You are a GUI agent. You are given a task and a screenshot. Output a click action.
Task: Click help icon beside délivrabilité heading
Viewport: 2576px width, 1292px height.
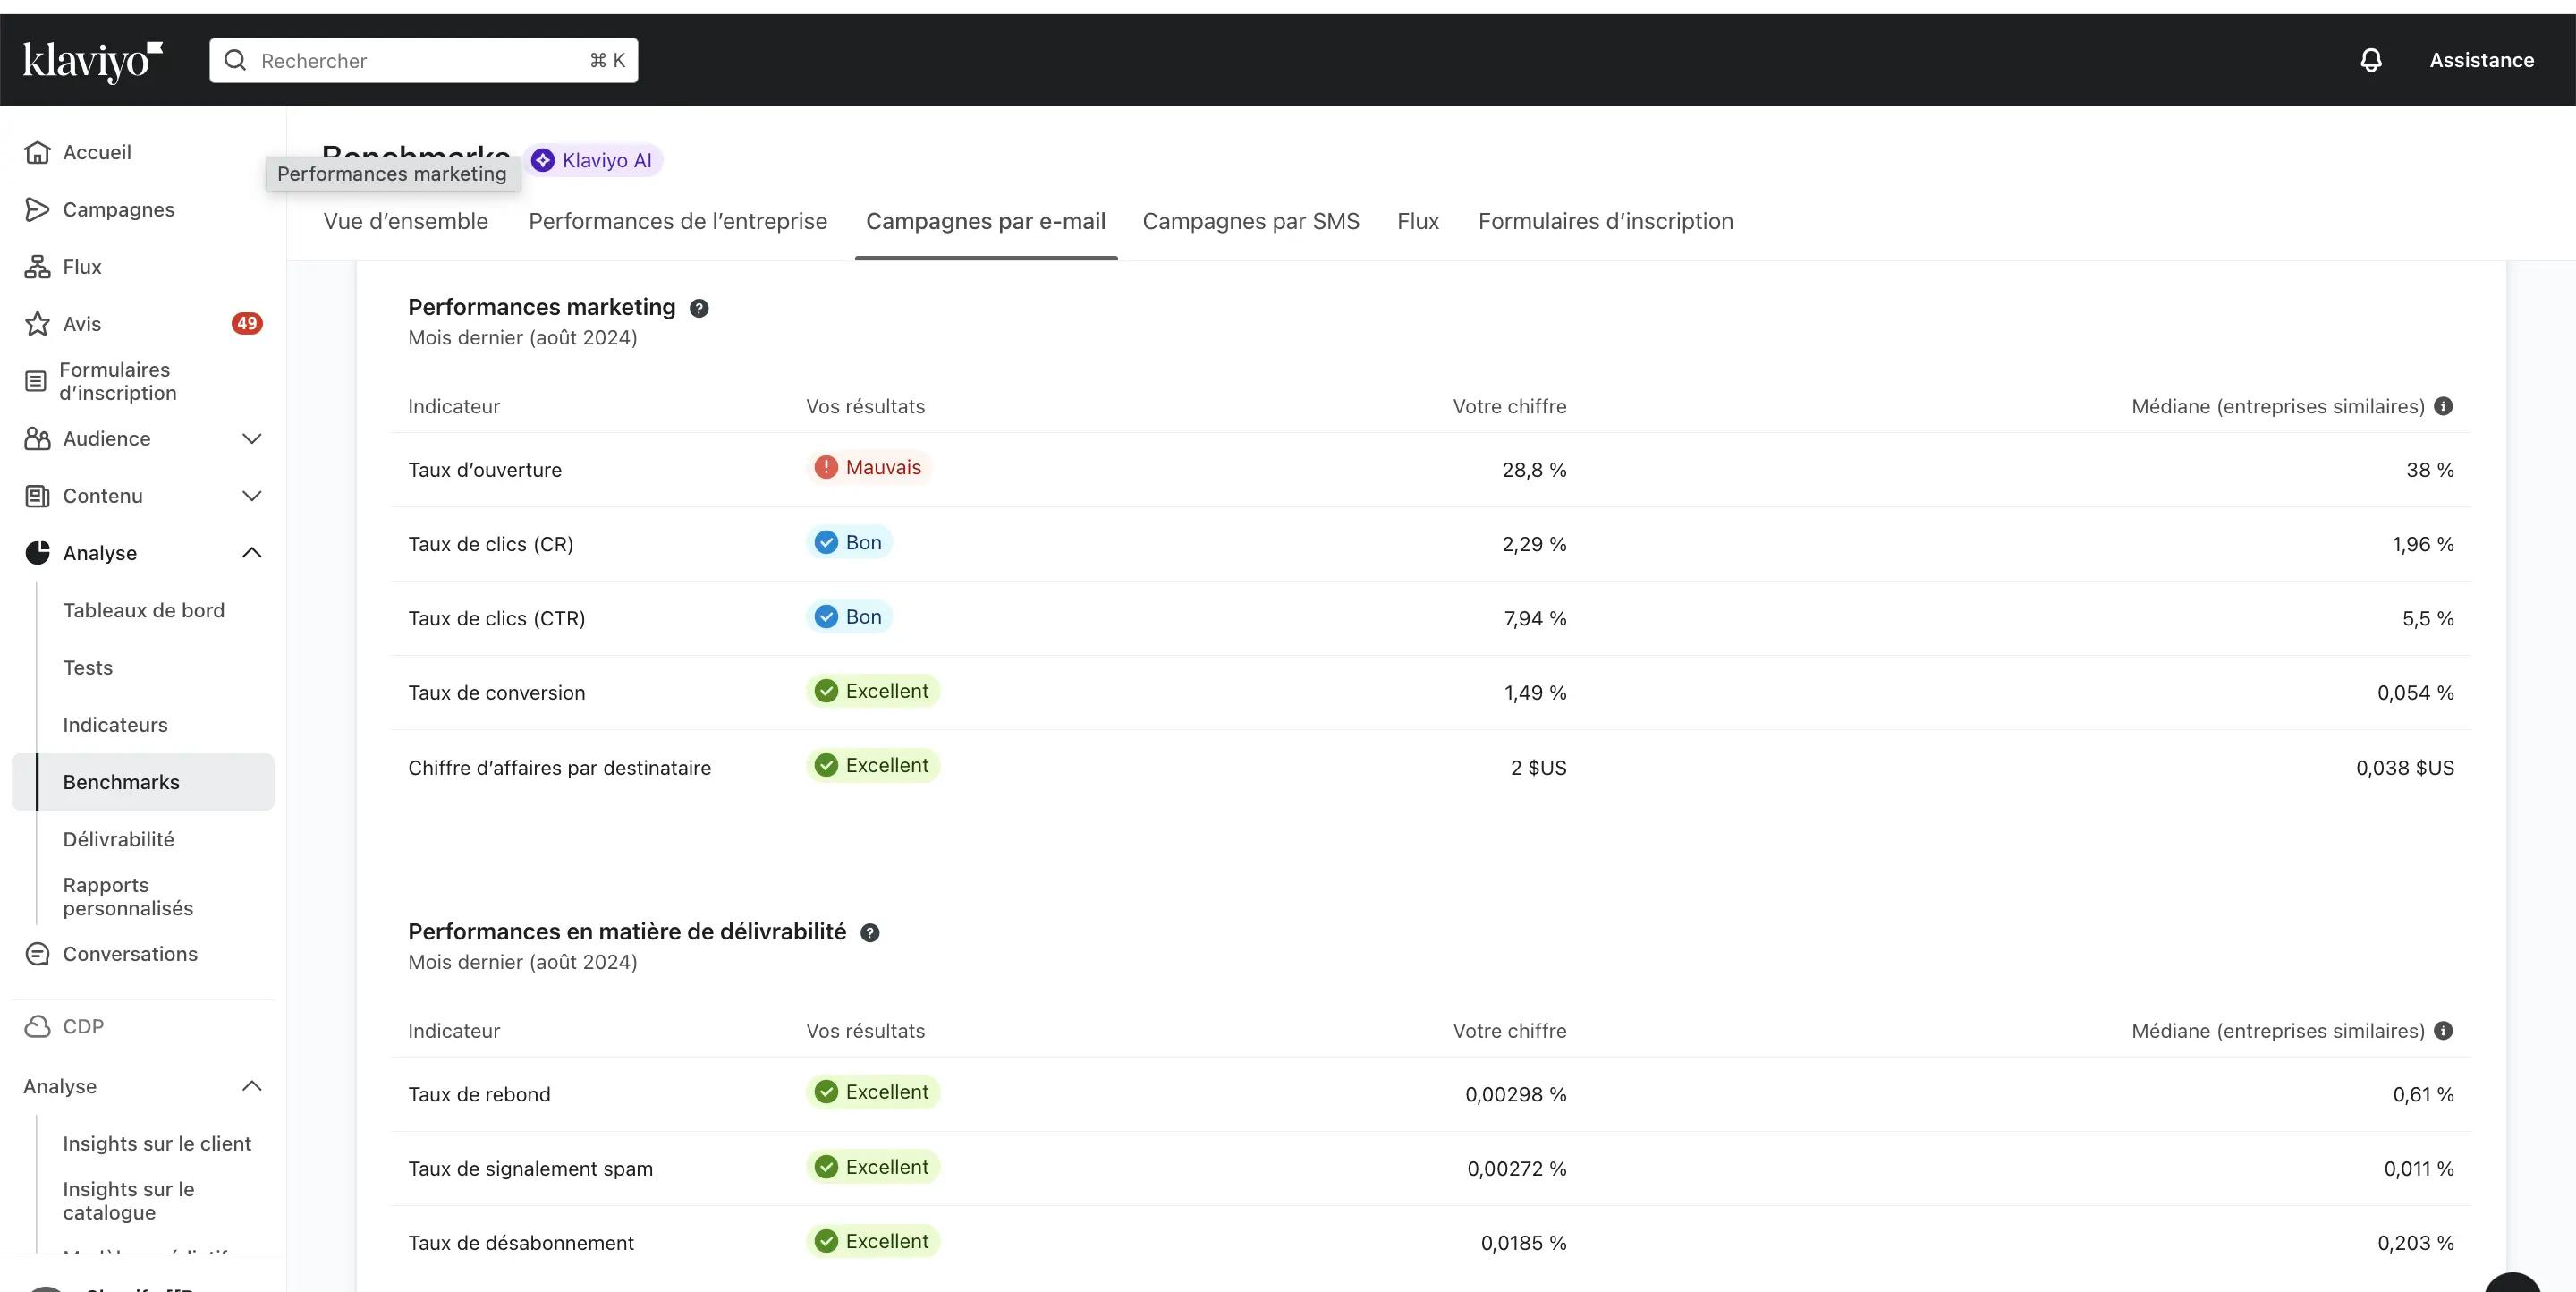click(870, 933)
